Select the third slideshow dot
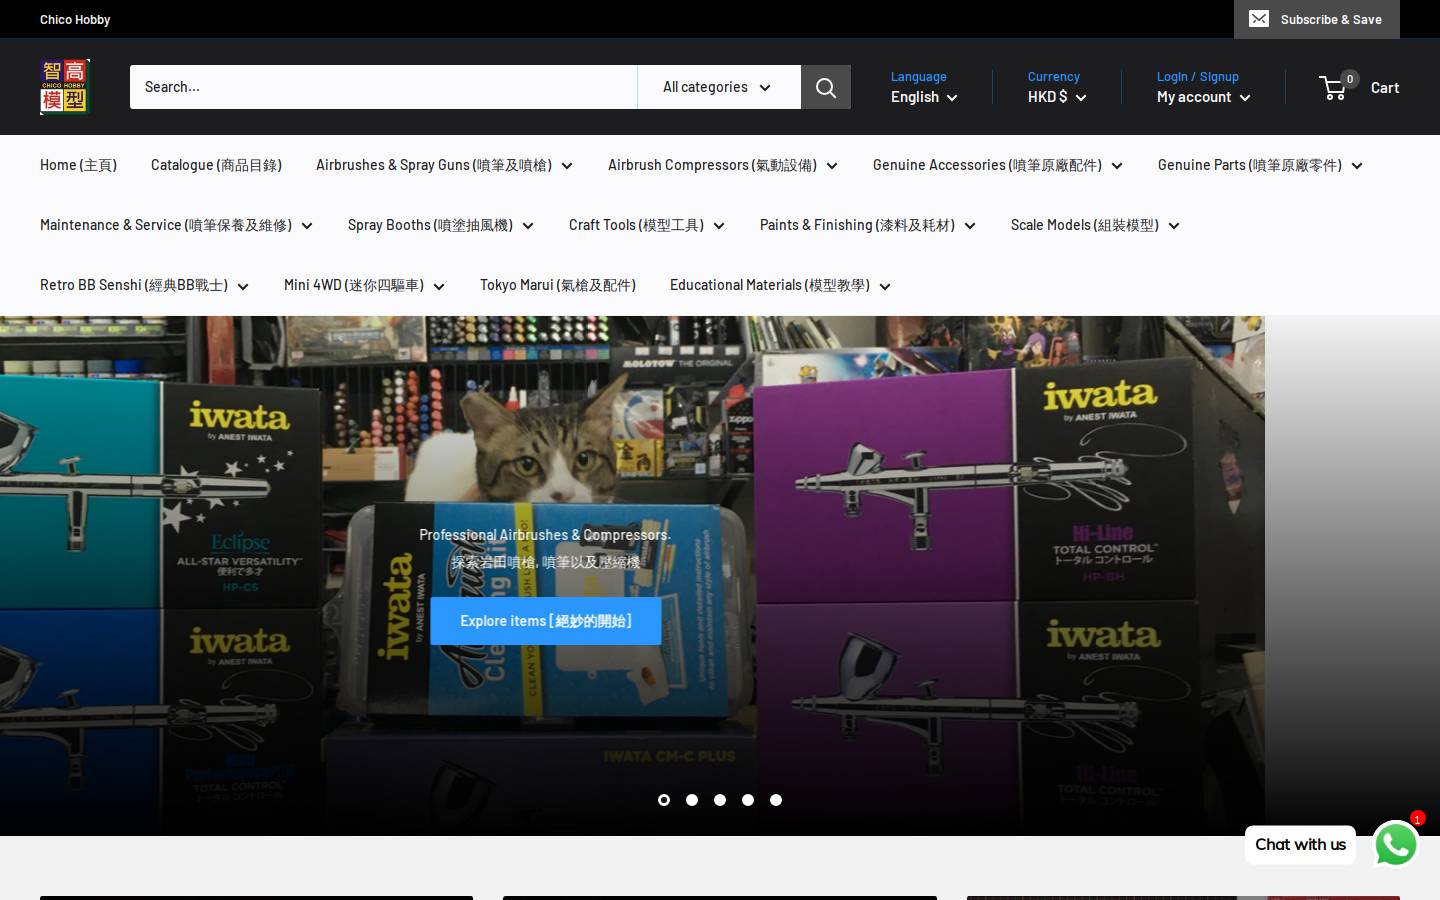The image size is (1440, 900). click(x=720, y=800)
